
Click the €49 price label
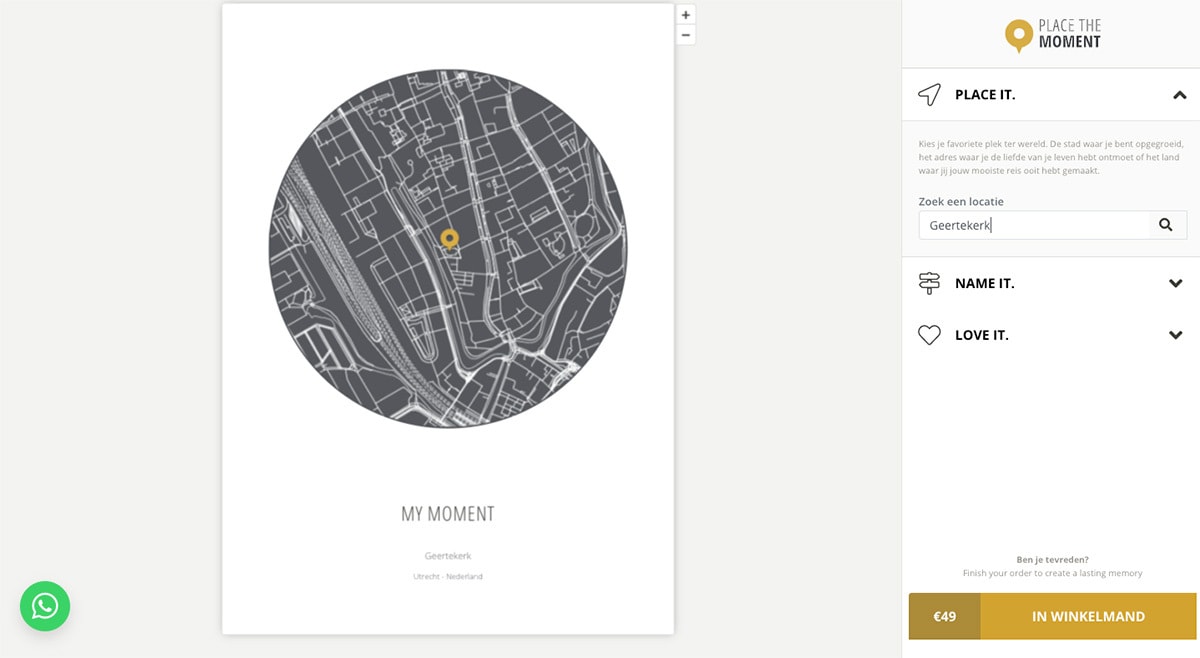pos(944,616)
